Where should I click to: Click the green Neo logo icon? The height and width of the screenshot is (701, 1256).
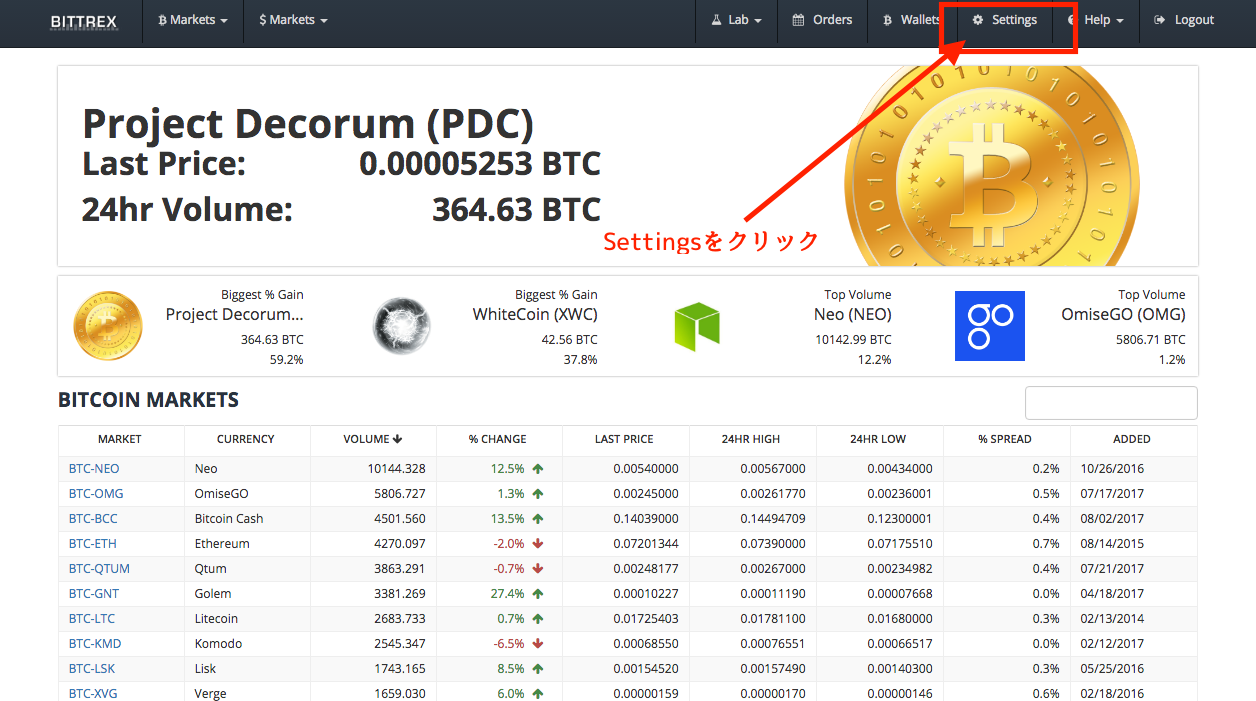[x=697, y=326]
